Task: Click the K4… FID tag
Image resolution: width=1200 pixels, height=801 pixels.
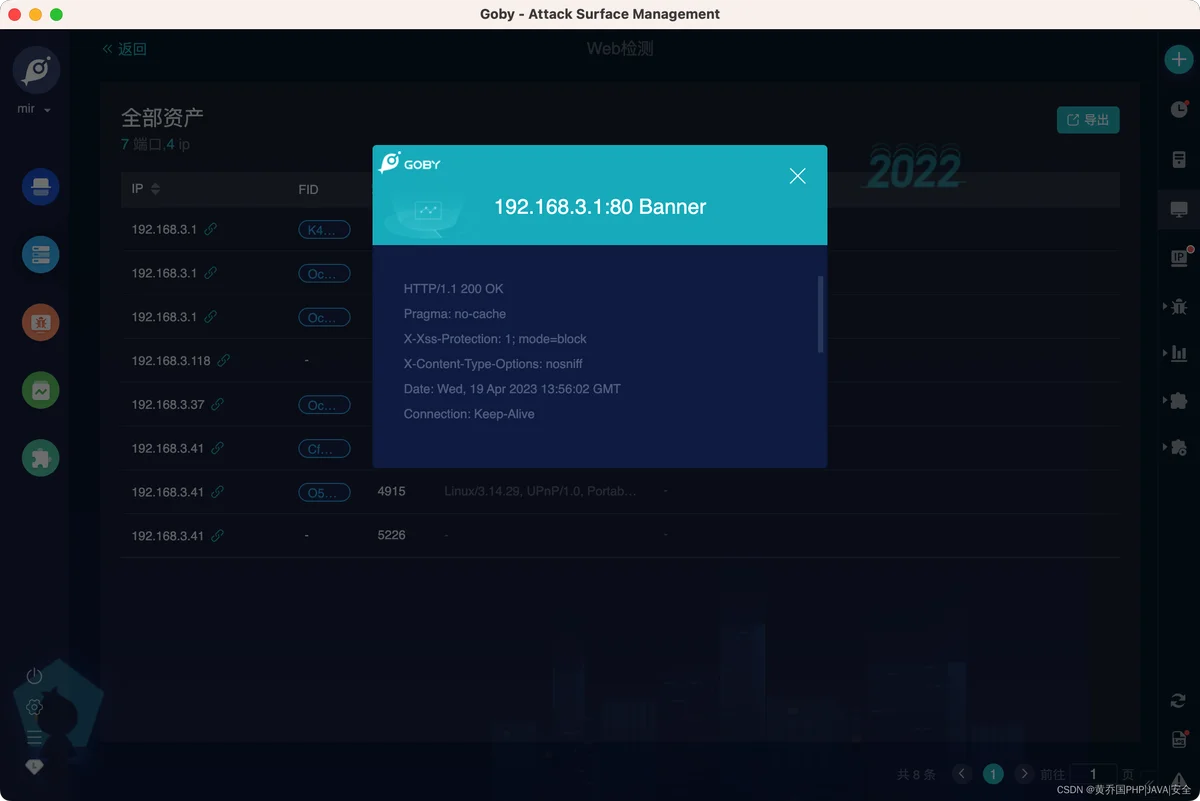Action: (x=324, y=230)
